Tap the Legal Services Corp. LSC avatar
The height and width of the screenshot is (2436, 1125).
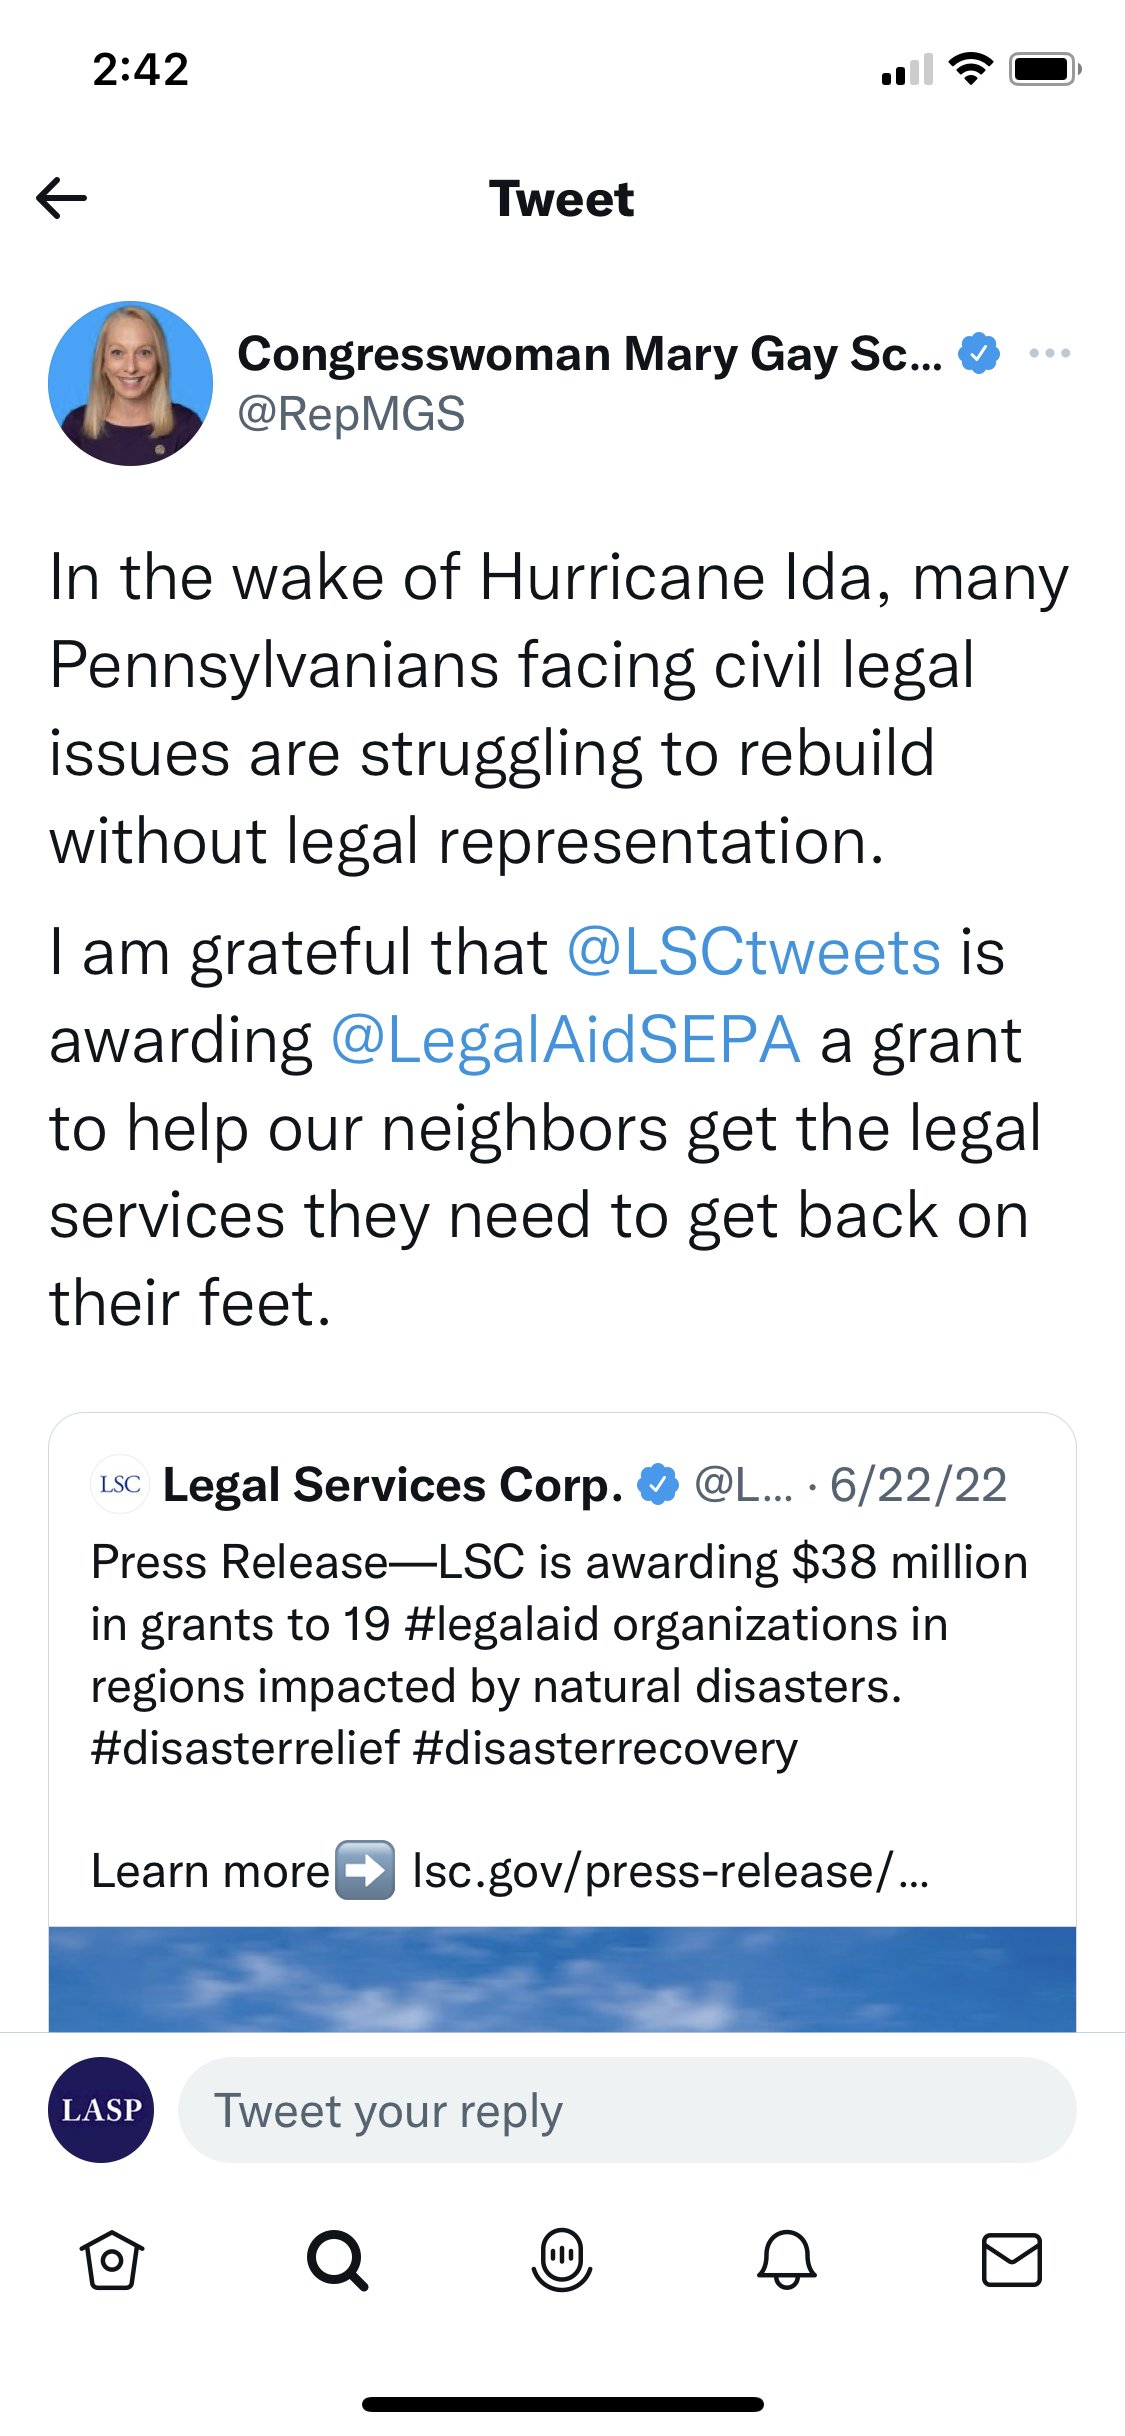click(120, 1484)
